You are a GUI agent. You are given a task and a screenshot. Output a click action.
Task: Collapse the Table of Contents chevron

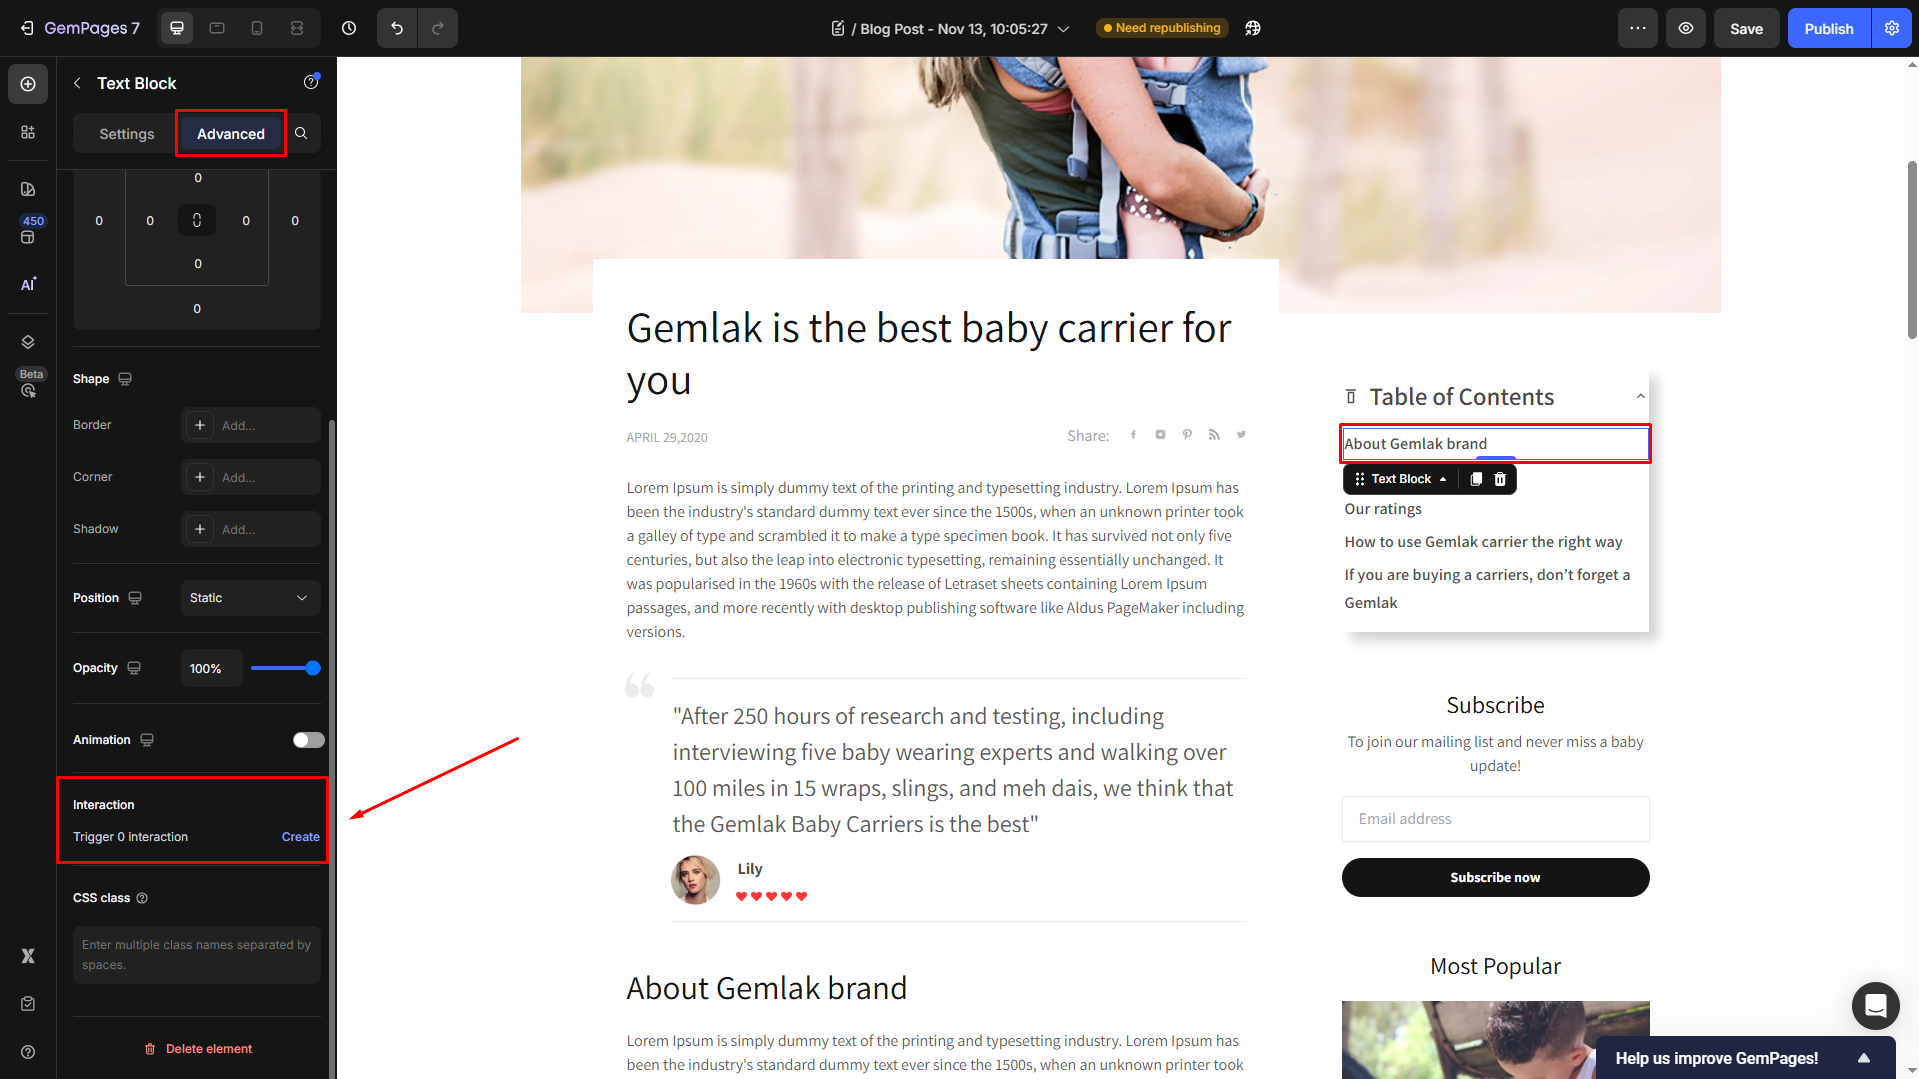point(1640,397)
